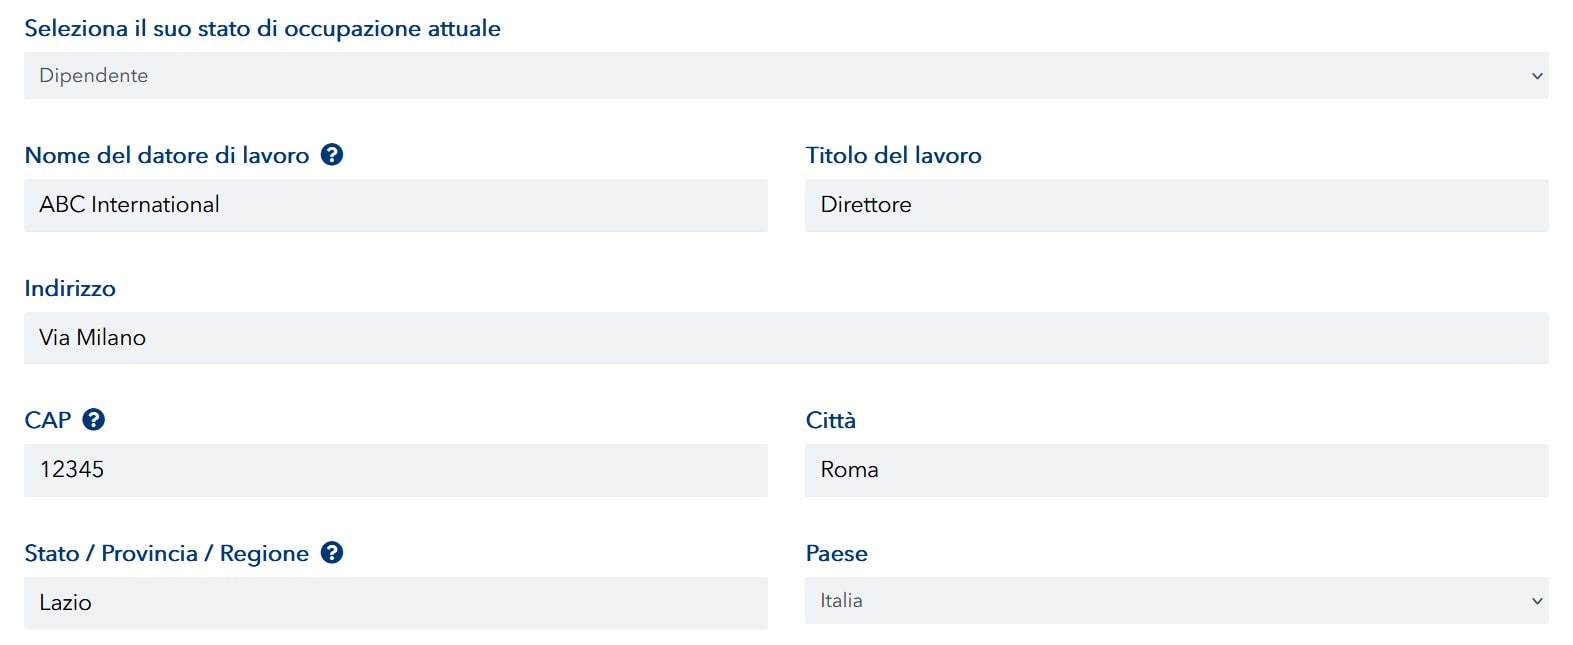Click the 'CAP' label text
Screen dimensions: 1573x645
[x=48, y=420]
